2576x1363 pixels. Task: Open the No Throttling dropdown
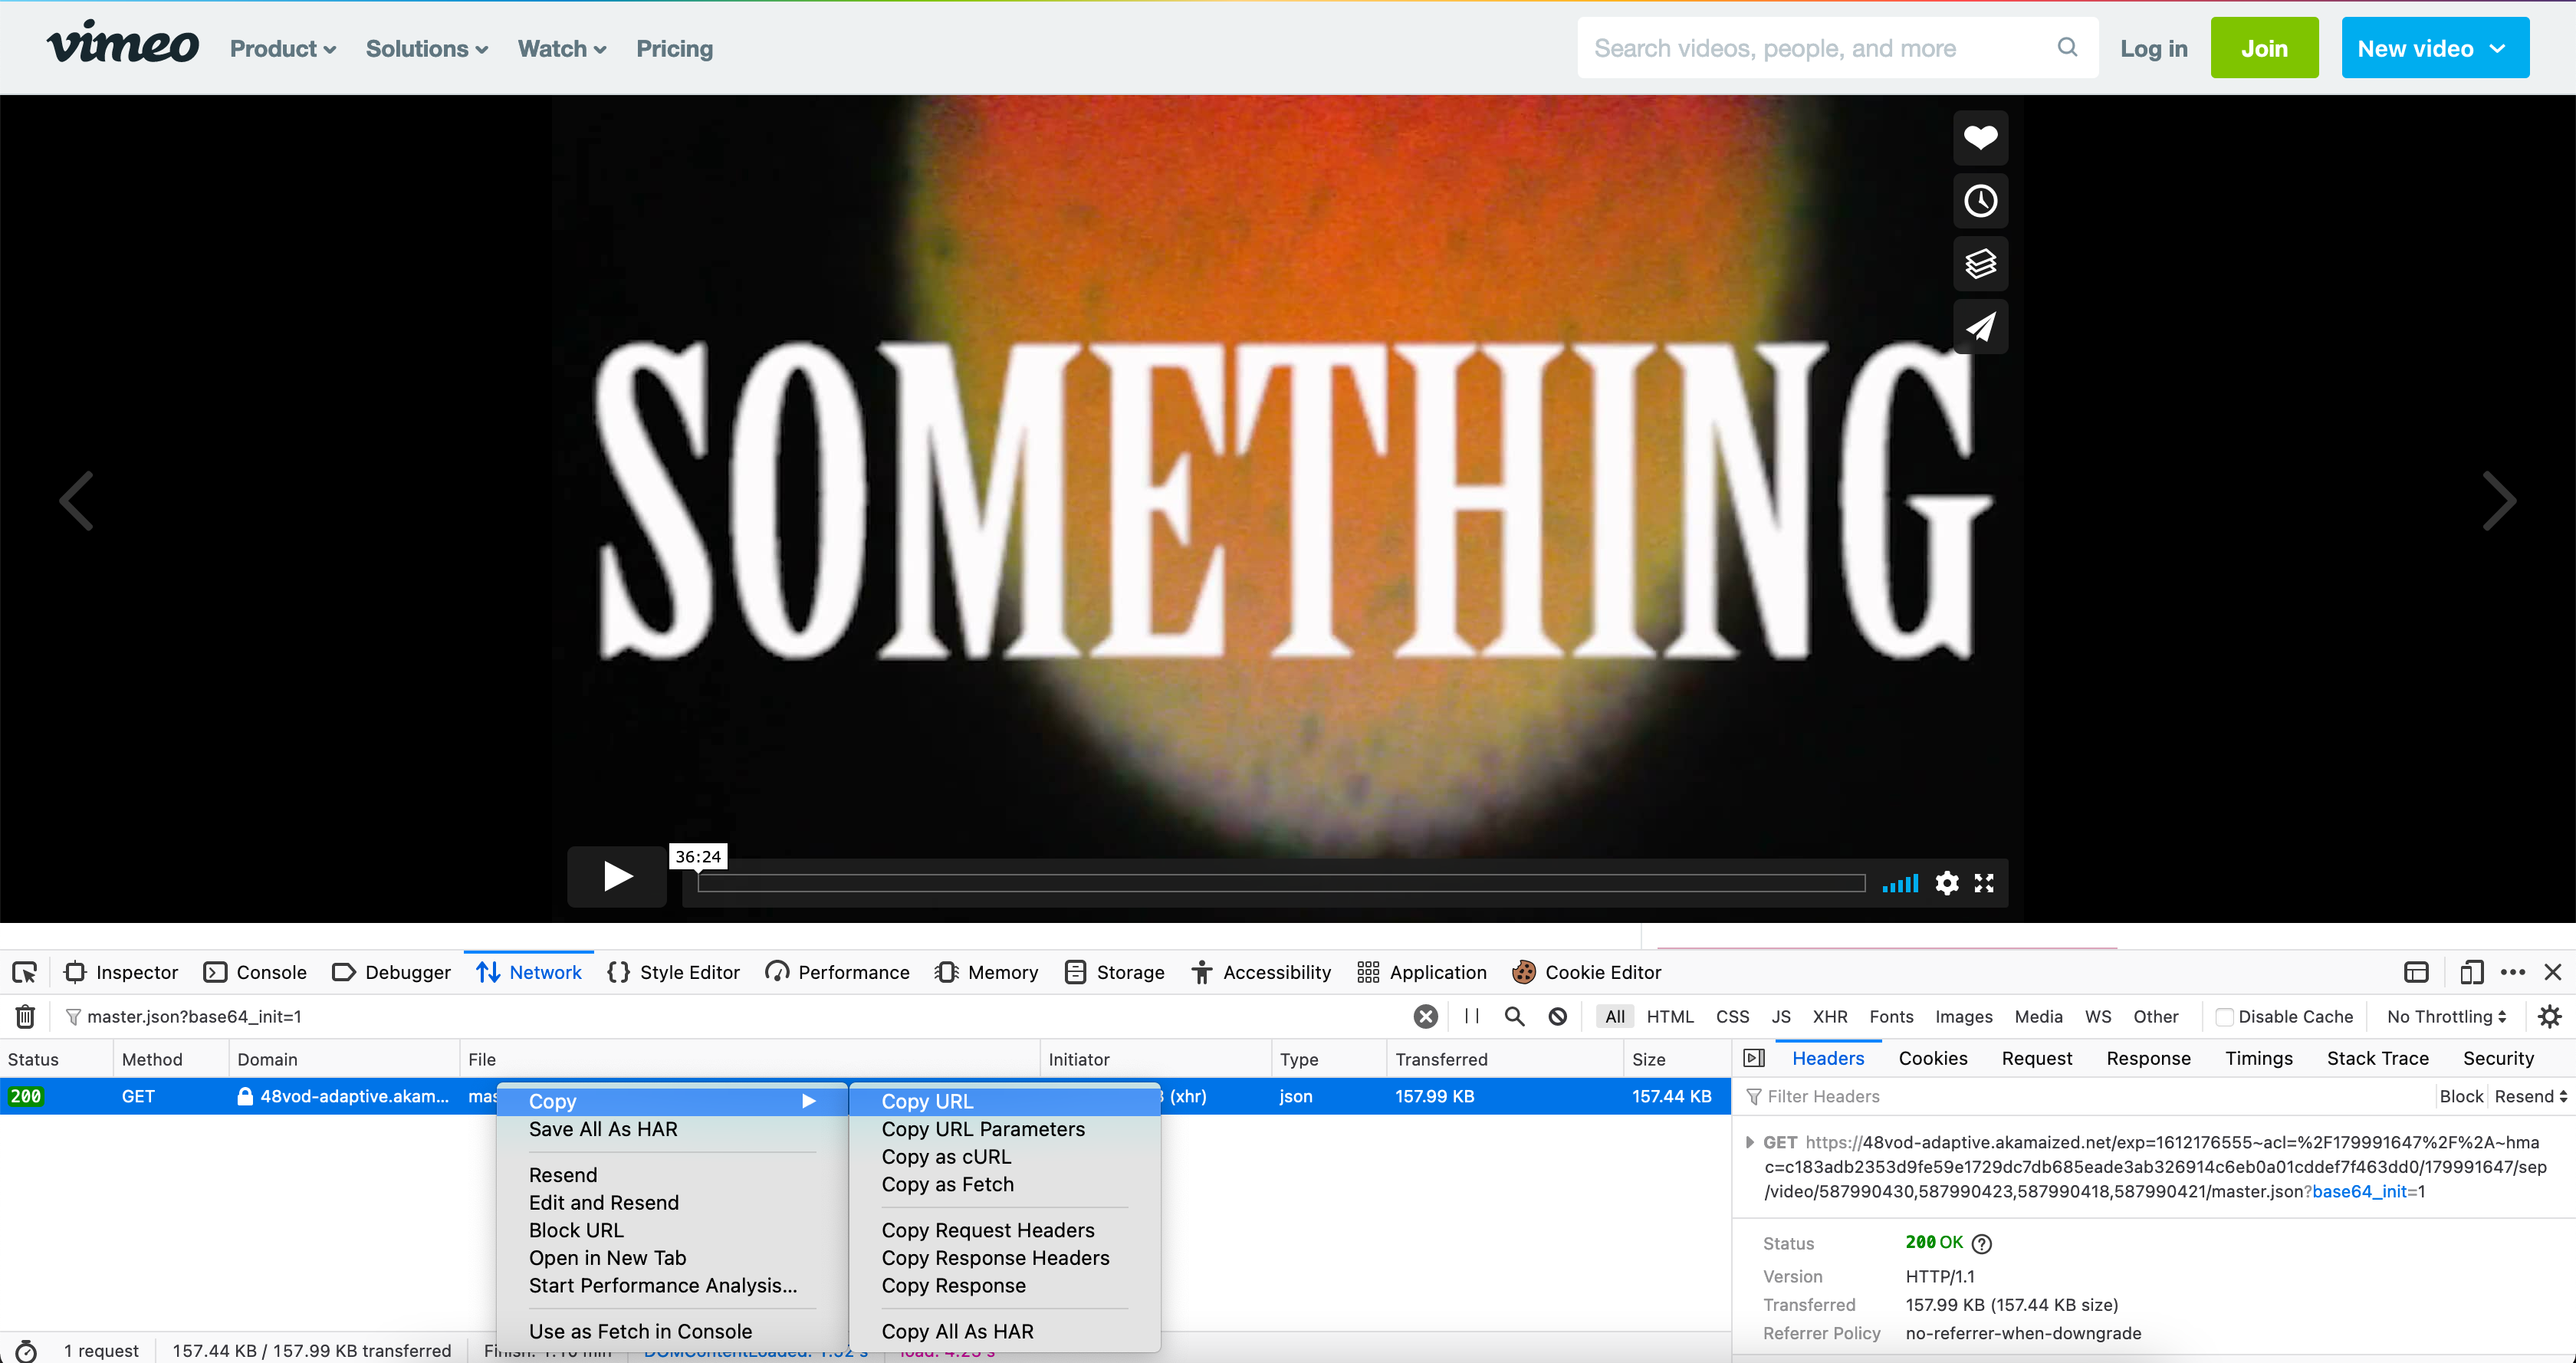point(2446,1016)
